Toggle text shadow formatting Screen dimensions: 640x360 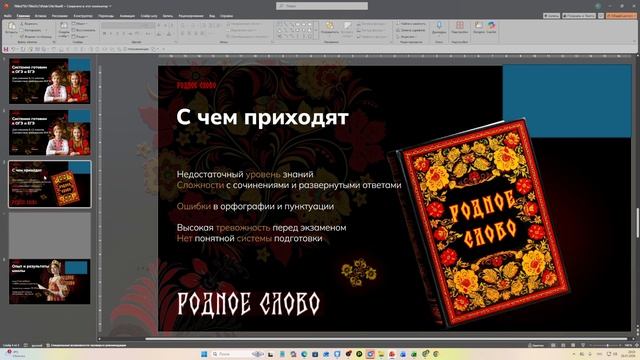(x=124, y=34)
